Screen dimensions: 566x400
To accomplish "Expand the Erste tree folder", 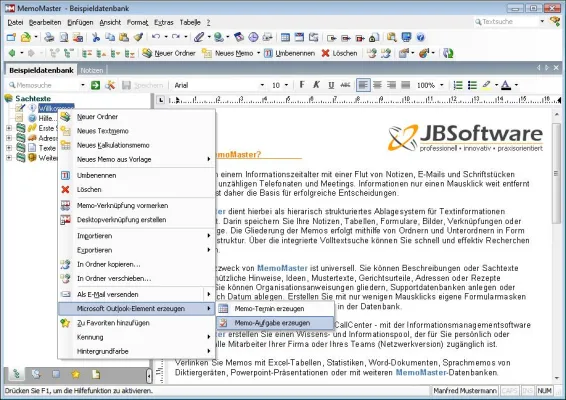I will coord(9,128).
